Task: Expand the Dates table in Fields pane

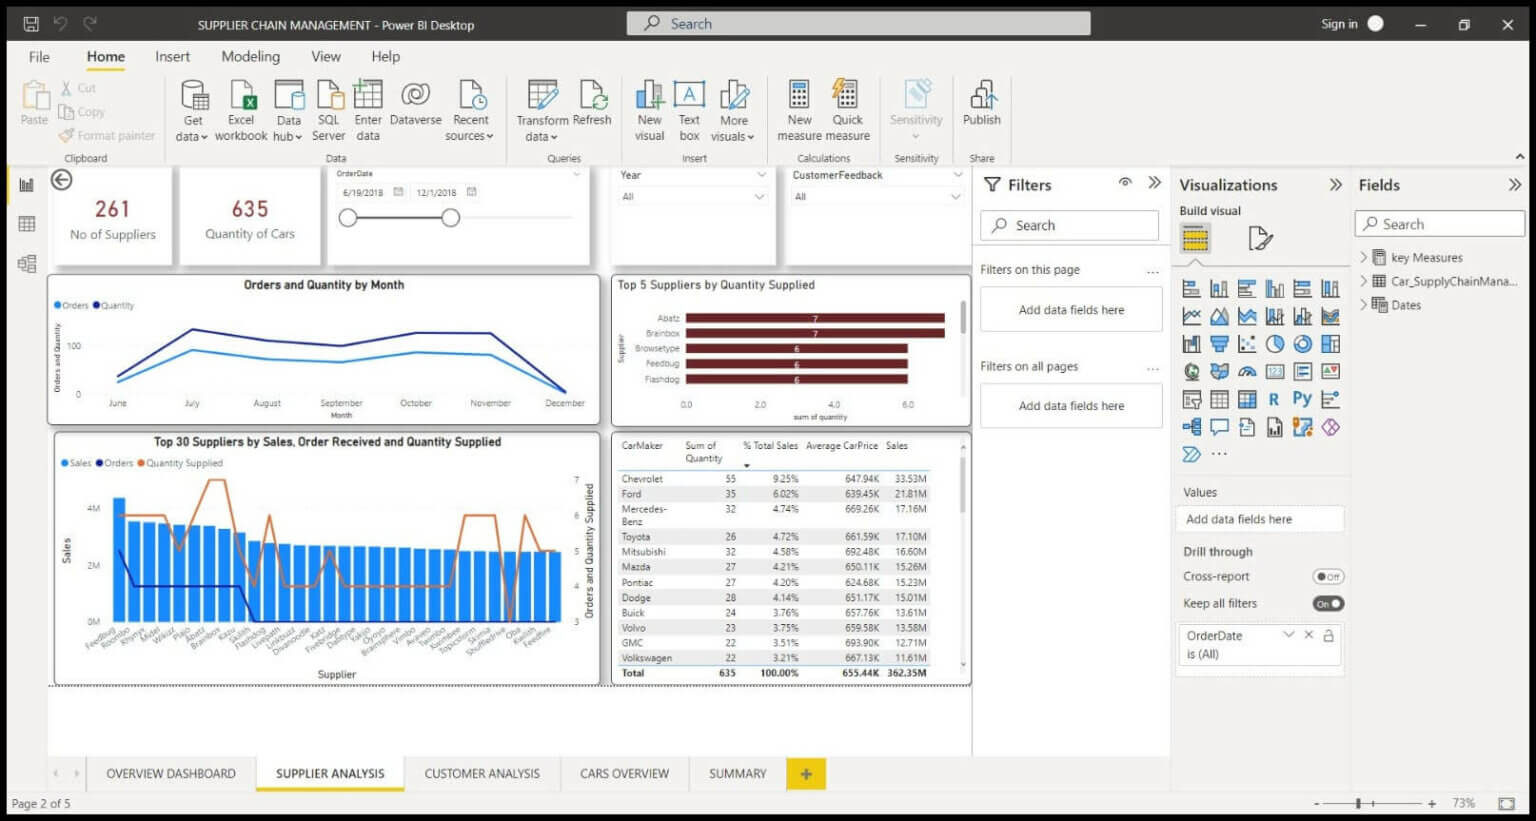Action: point(1365,305)
